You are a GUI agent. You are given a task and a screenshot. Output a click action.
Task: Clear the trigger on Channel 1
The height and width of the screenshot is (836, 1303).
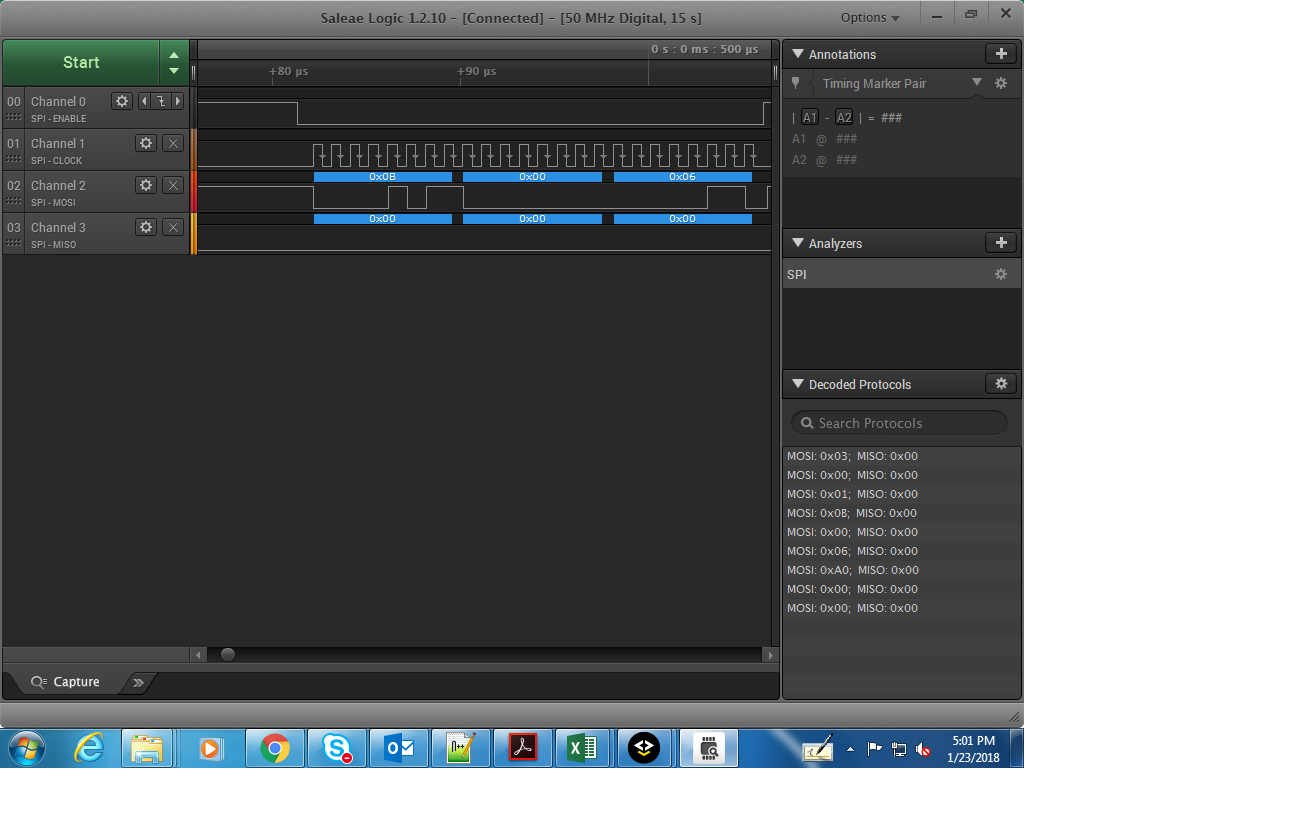click(x=173, y=143)
